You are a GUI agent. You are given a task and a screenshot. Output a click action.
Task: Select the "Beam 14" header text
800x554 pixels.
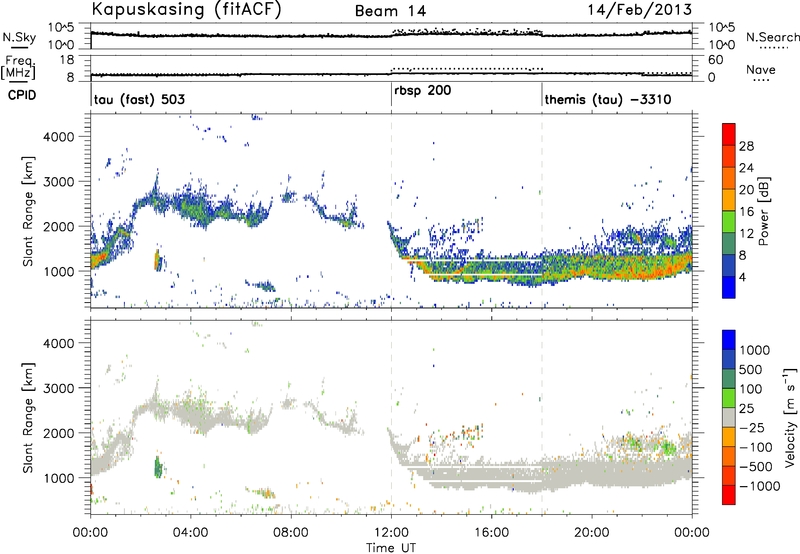(390, 11)
